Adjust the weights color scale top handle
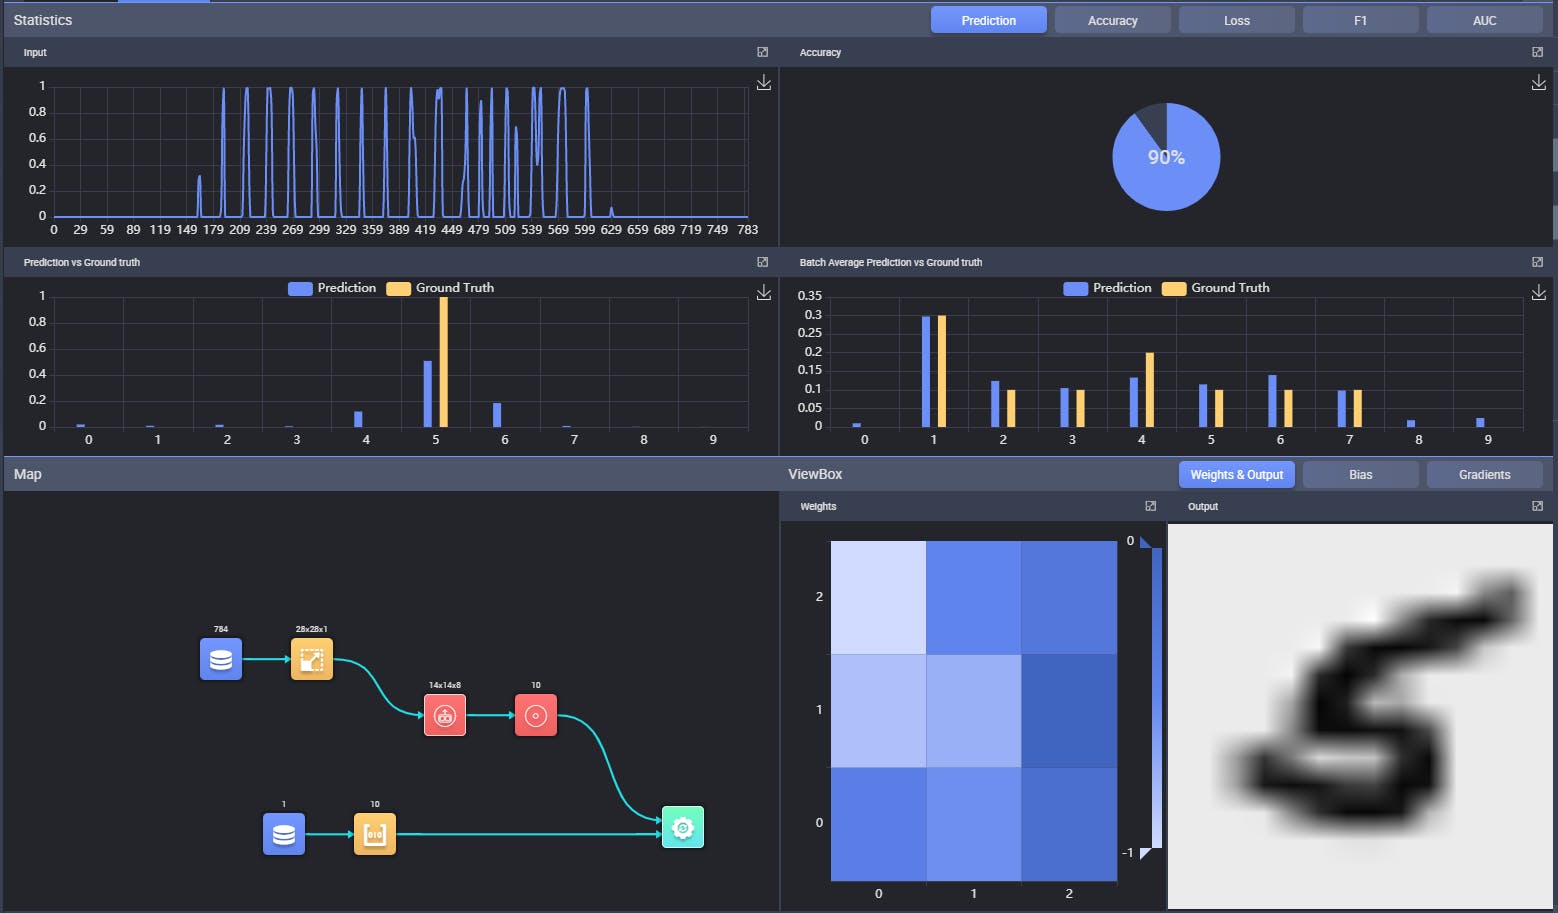This screenshot has height=913, width=1558. click(1146, 543)
